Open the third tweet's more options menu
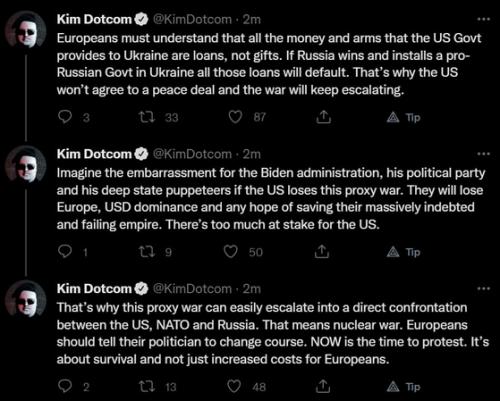 click(x=483, y=289)
